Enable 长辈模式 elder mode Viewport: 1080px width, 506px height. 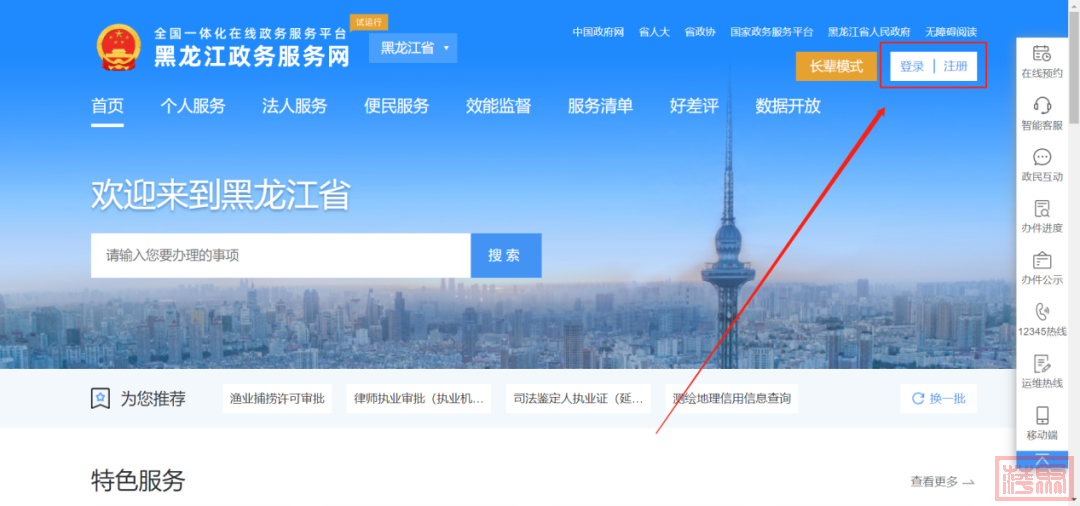coord(836,67)
